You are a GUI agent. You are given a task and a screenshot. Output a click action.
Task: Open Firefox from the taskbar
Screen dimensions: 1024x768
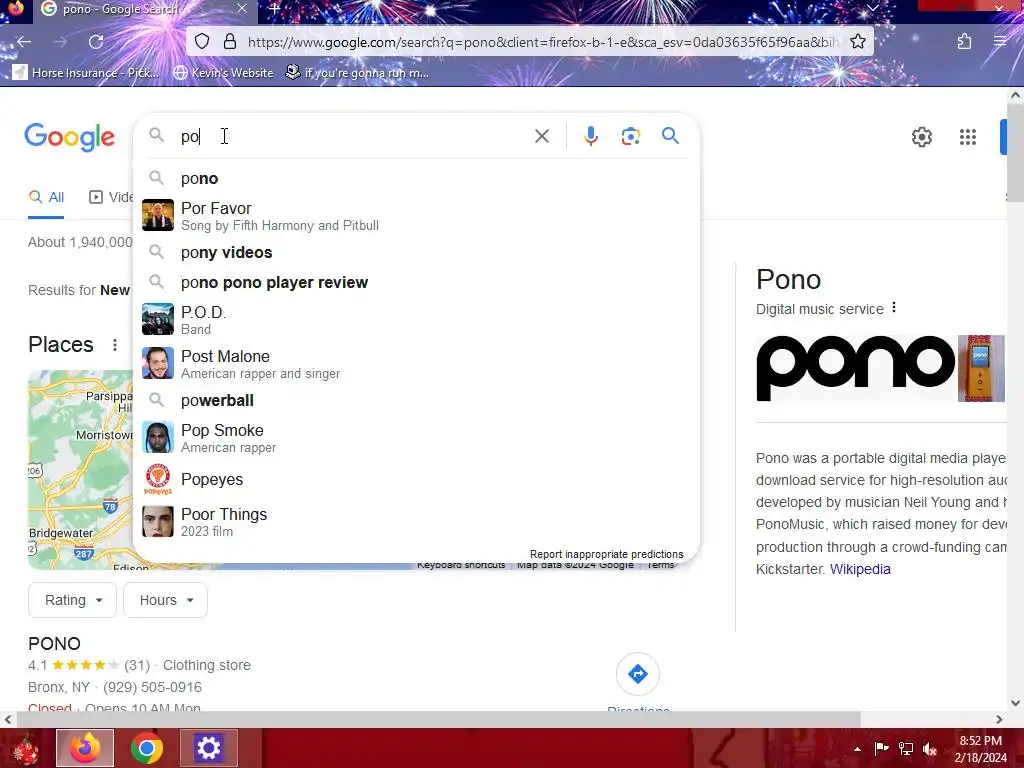[85, 748]
